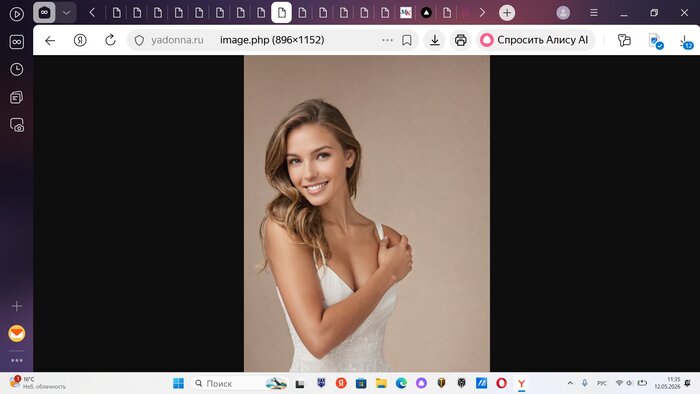Open the notifications bell icon
The image size is (700, 394).
(688, 383)
